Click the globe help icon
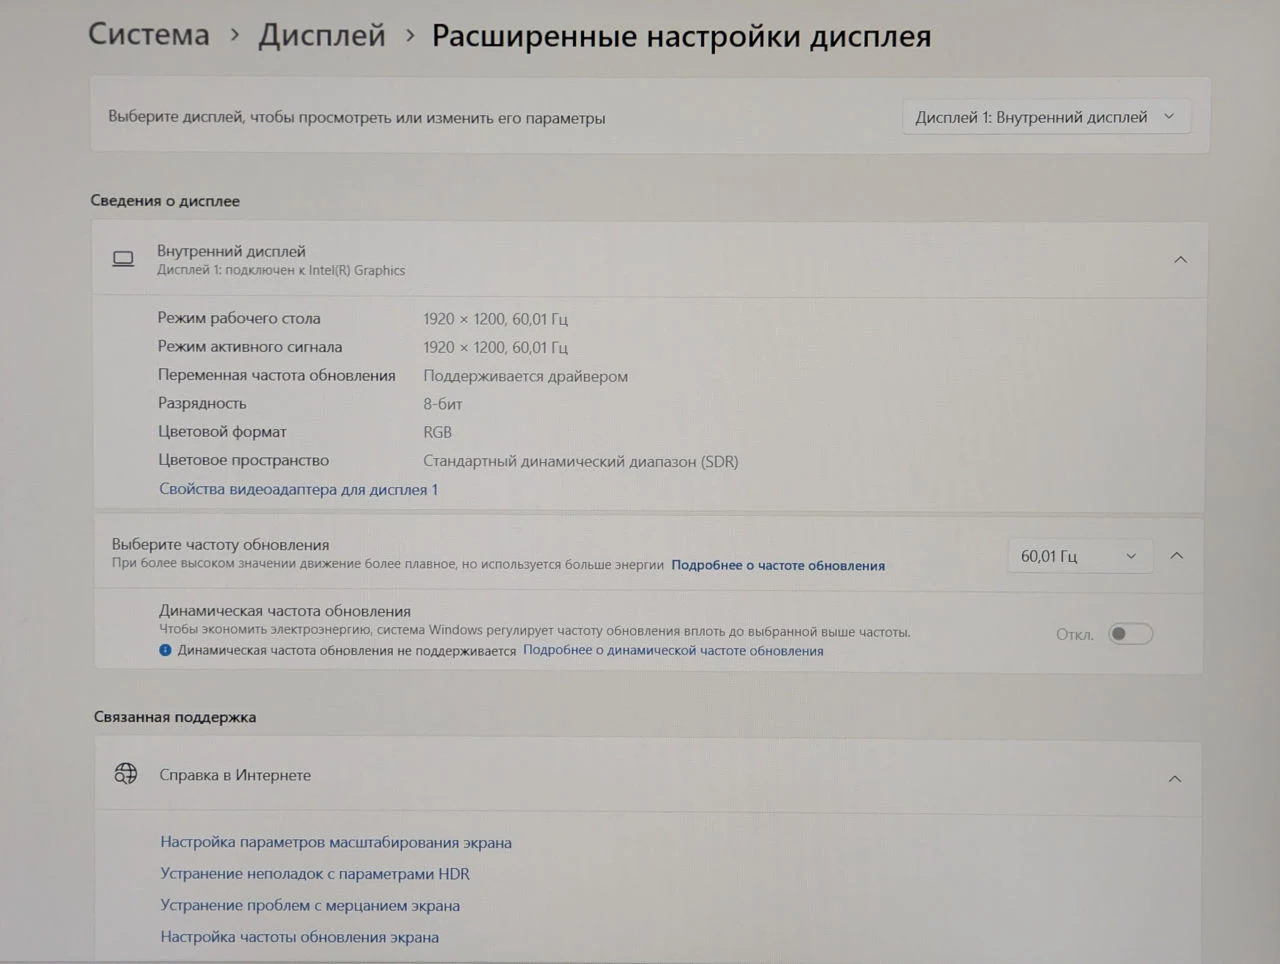 click(x=126, y=774)
